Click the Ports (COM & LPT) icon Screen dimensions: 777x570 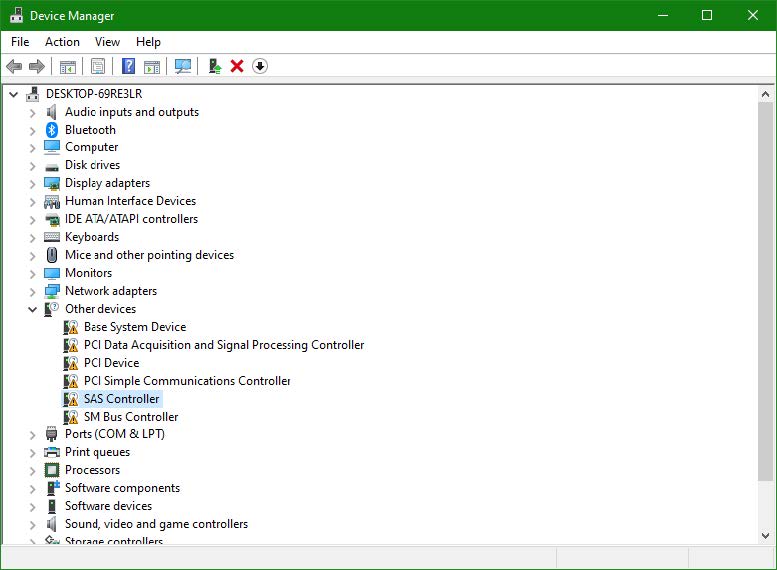pyautogui.click(x=52, y=434)
